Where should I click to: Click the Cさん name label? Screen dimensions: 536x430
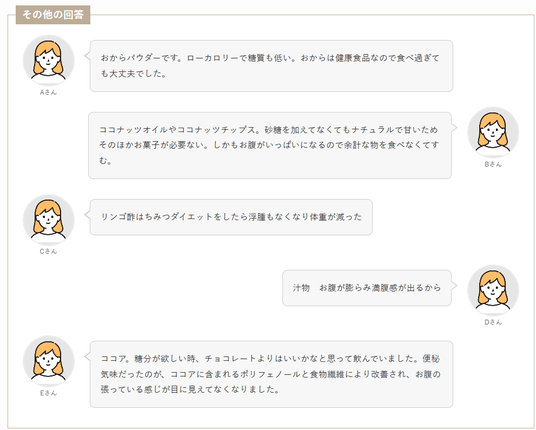[49, 251]
